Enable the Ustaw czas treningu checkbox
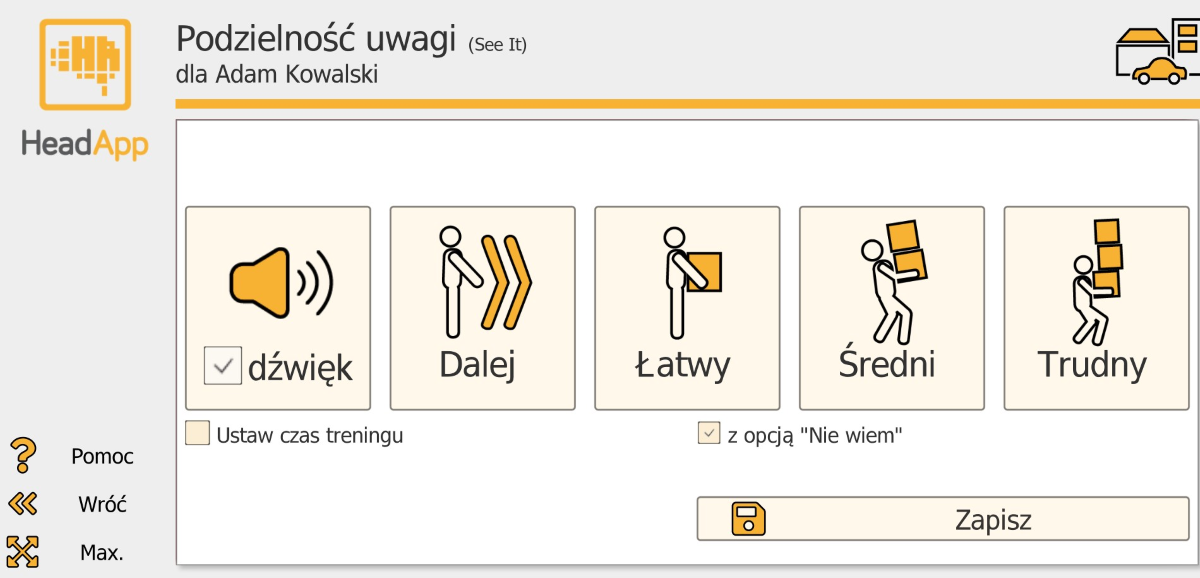This screenshot has height=578, width=1200. click(196, 432)
